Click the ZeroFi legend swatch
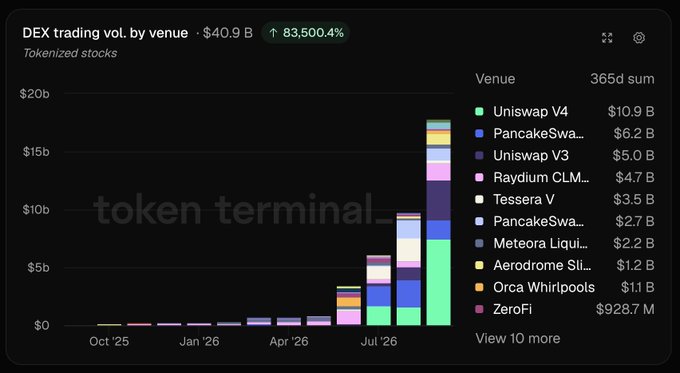The width and height of the screenshot is (680, 373). pyautogui.click(x=479, y=309)
